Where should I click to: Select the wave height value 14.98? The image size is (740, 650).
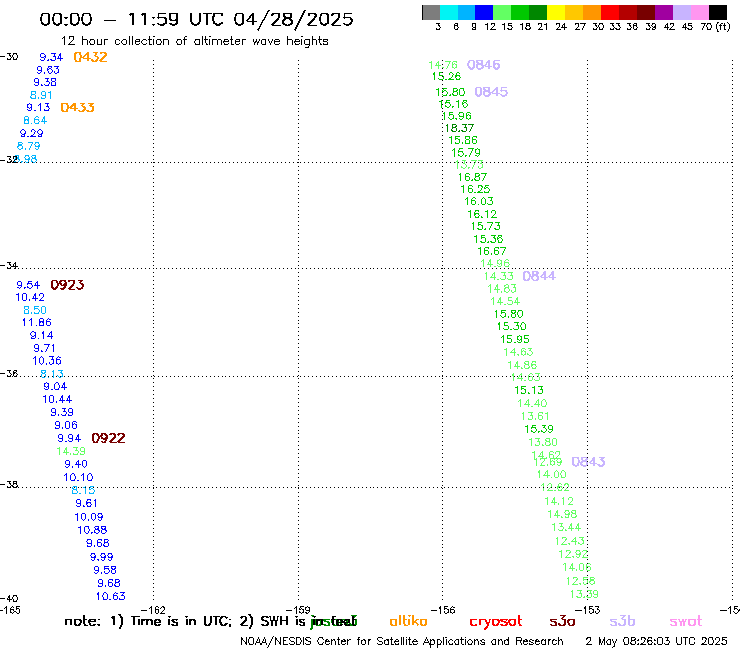pos(562,515)
